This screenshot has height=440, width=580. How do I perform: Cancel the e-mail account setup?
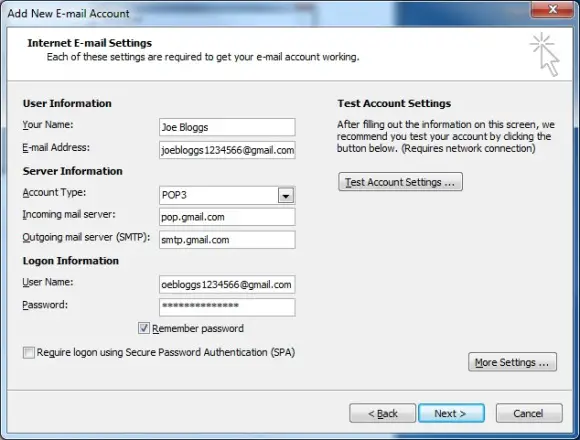click(x=529, y=413)
